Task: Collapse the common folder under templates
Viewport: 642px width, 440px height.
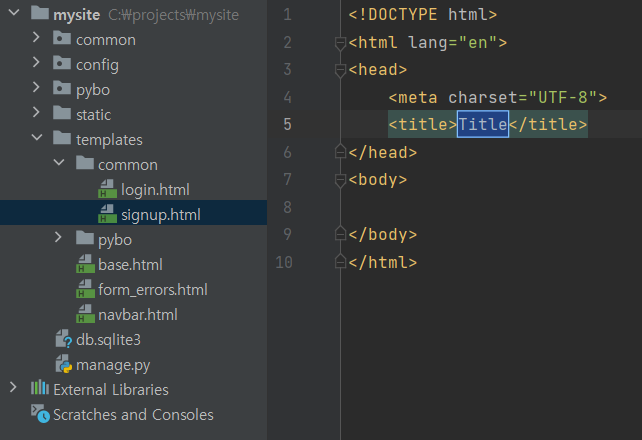Action: point(59,162)
